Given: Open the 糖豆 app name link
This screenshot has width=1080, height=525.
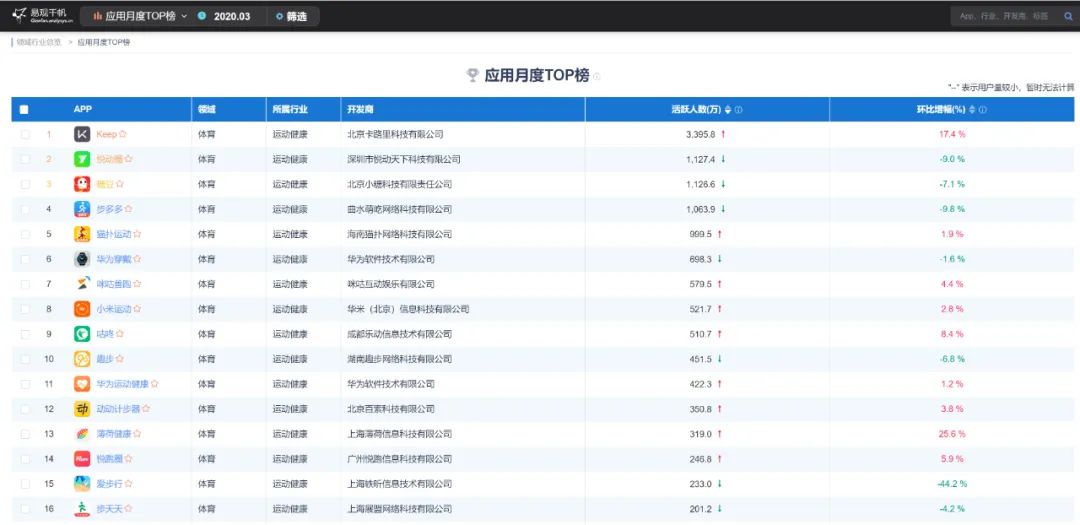Looking at the screenshot, I should tap(105, 184).
